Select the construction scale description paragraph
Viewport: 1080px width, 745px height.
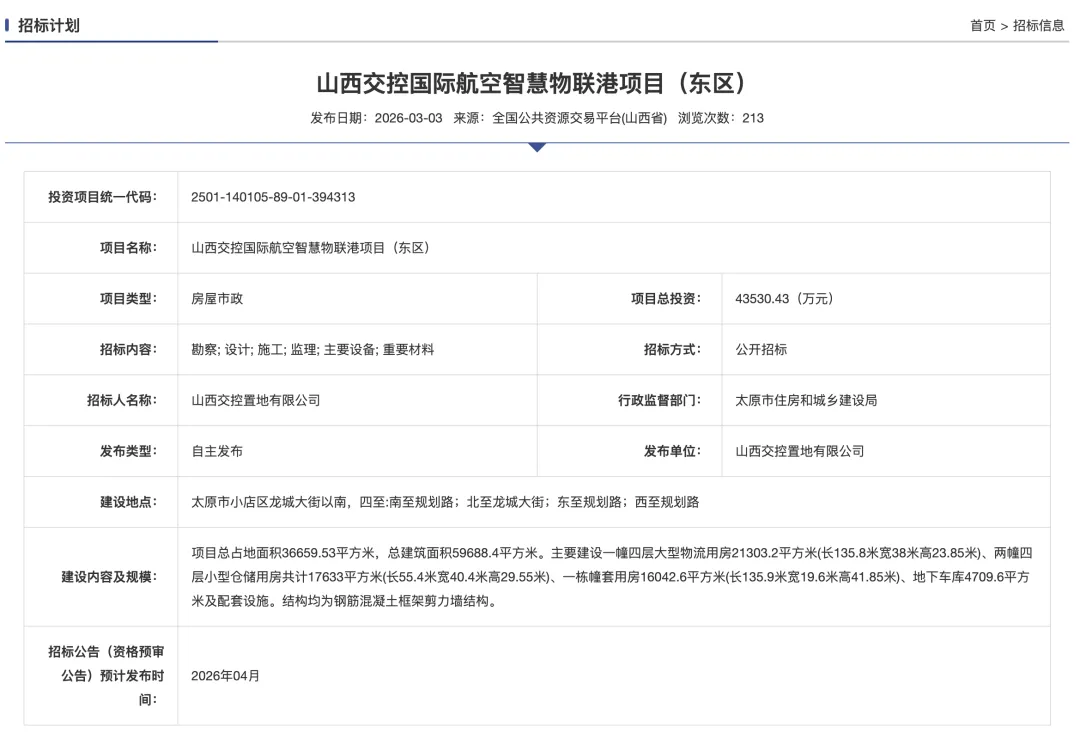[612, 577]
